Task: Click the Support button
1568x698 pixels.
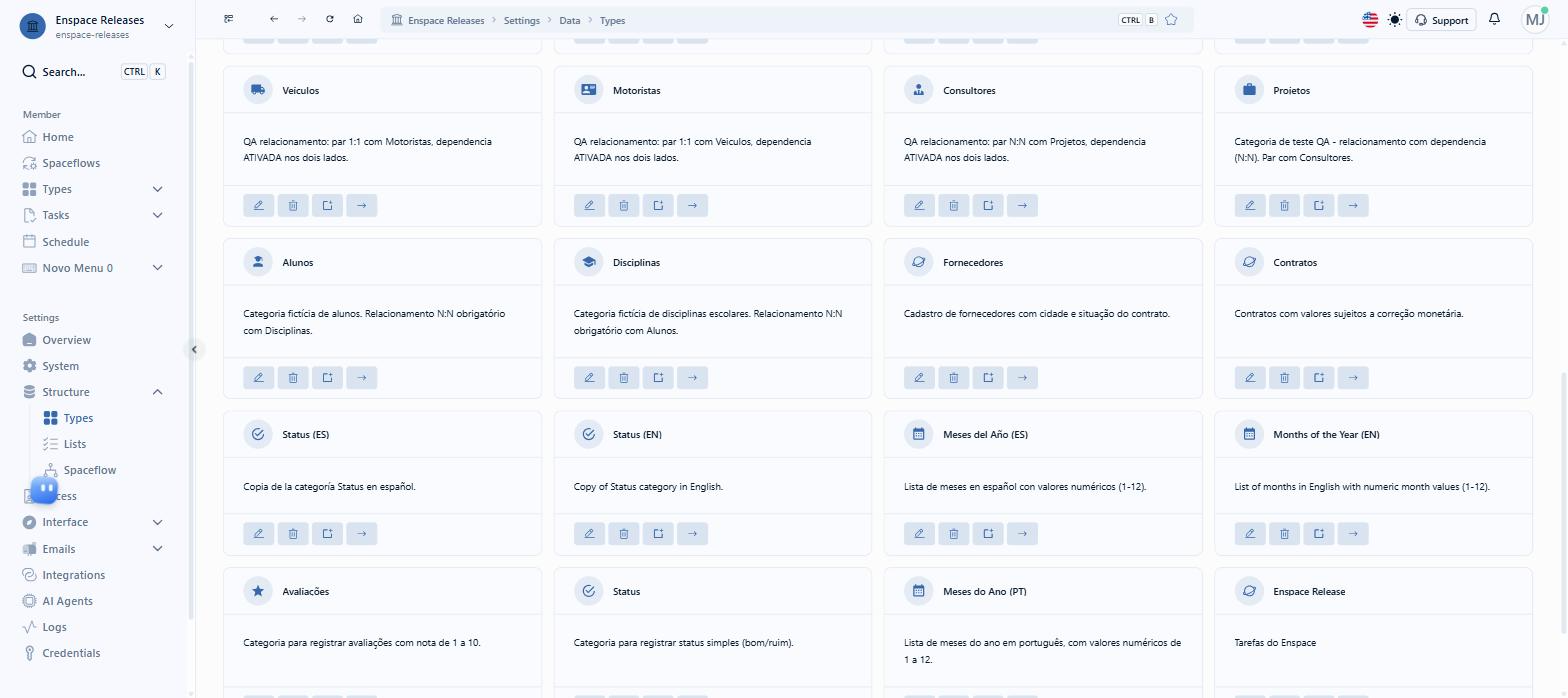Action: [1441, 20]
